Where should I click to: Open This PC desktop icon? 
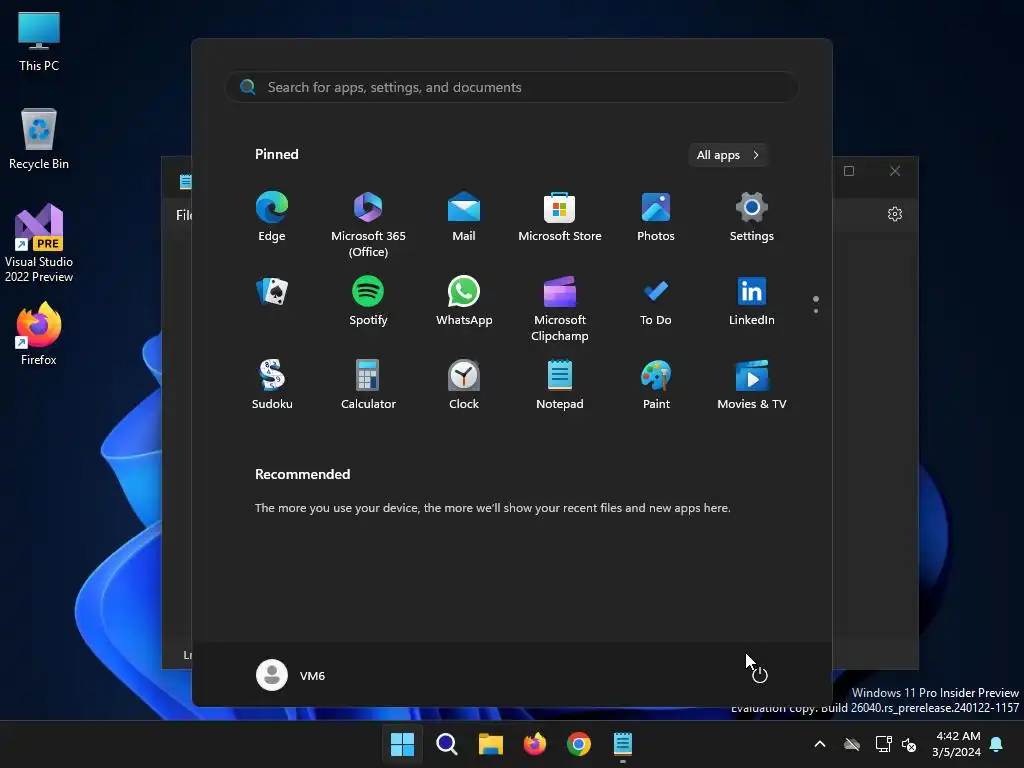[x=39, y=42]
